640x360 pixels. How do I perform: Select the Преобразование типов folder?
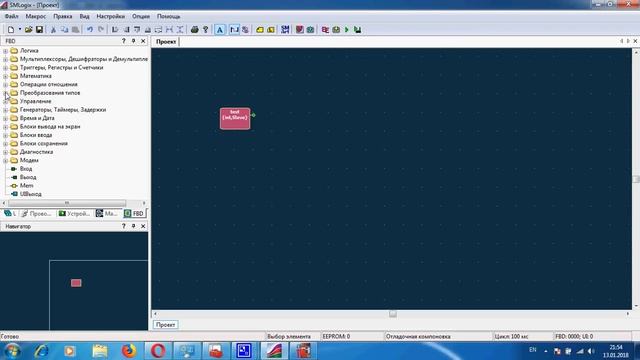click(50, 93)
